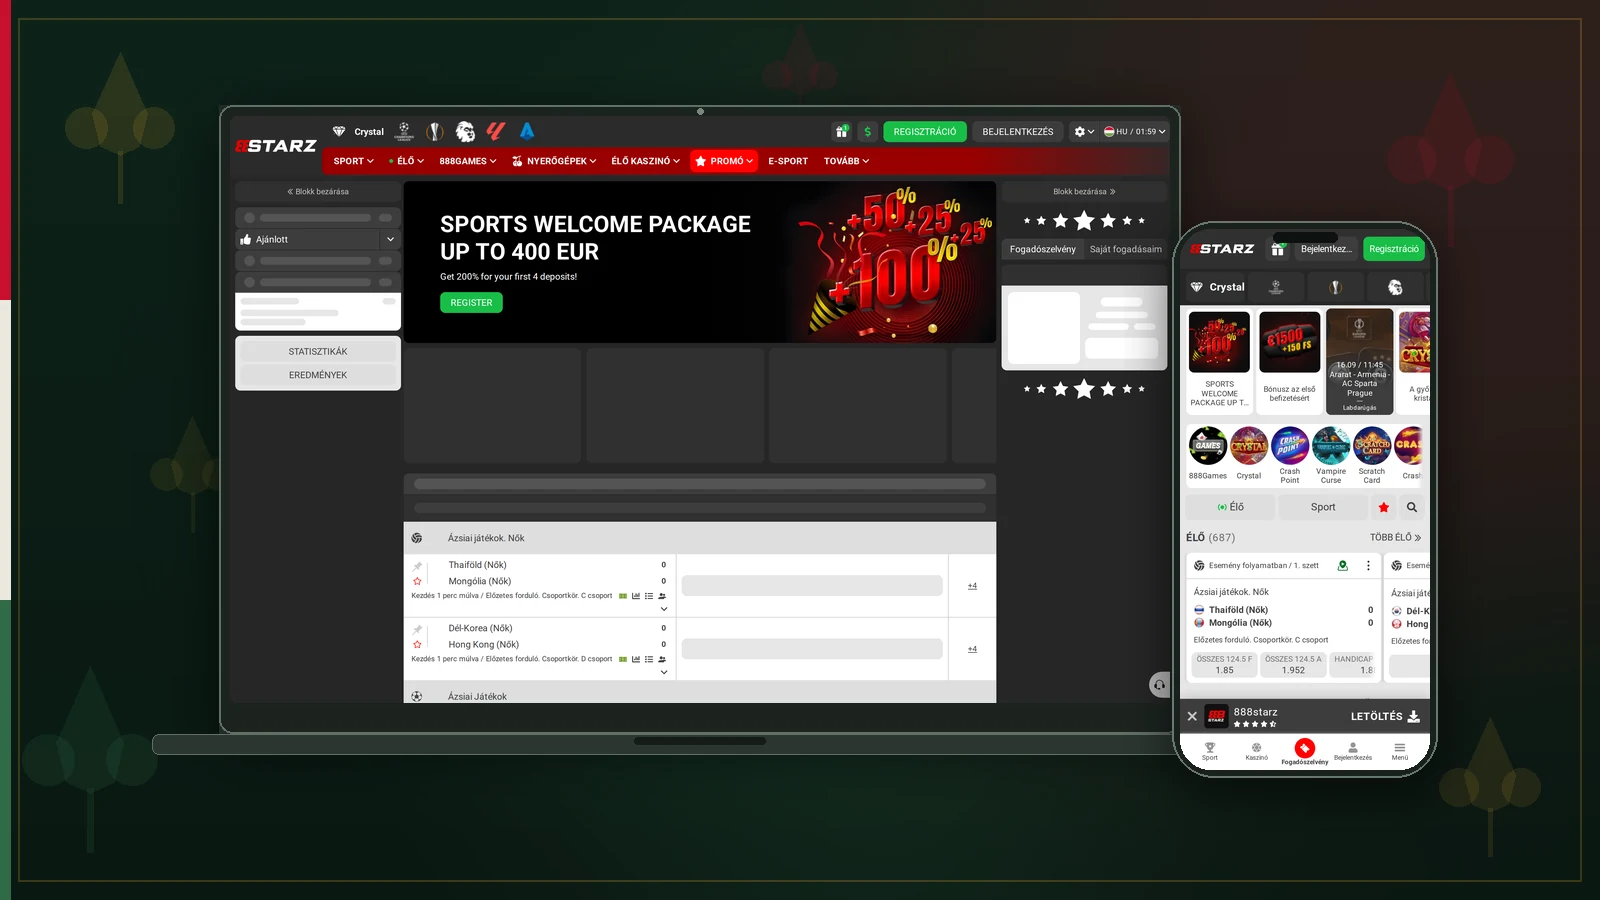
Task: Open the red La Liga icon on laptop
Action: click(496, 131)
